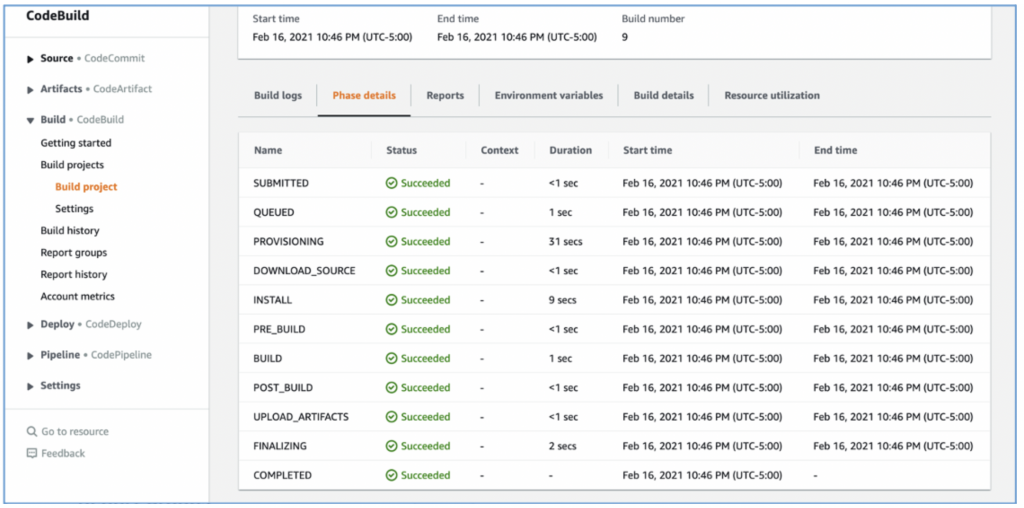Open the Reports tab

tap(445, 95)
